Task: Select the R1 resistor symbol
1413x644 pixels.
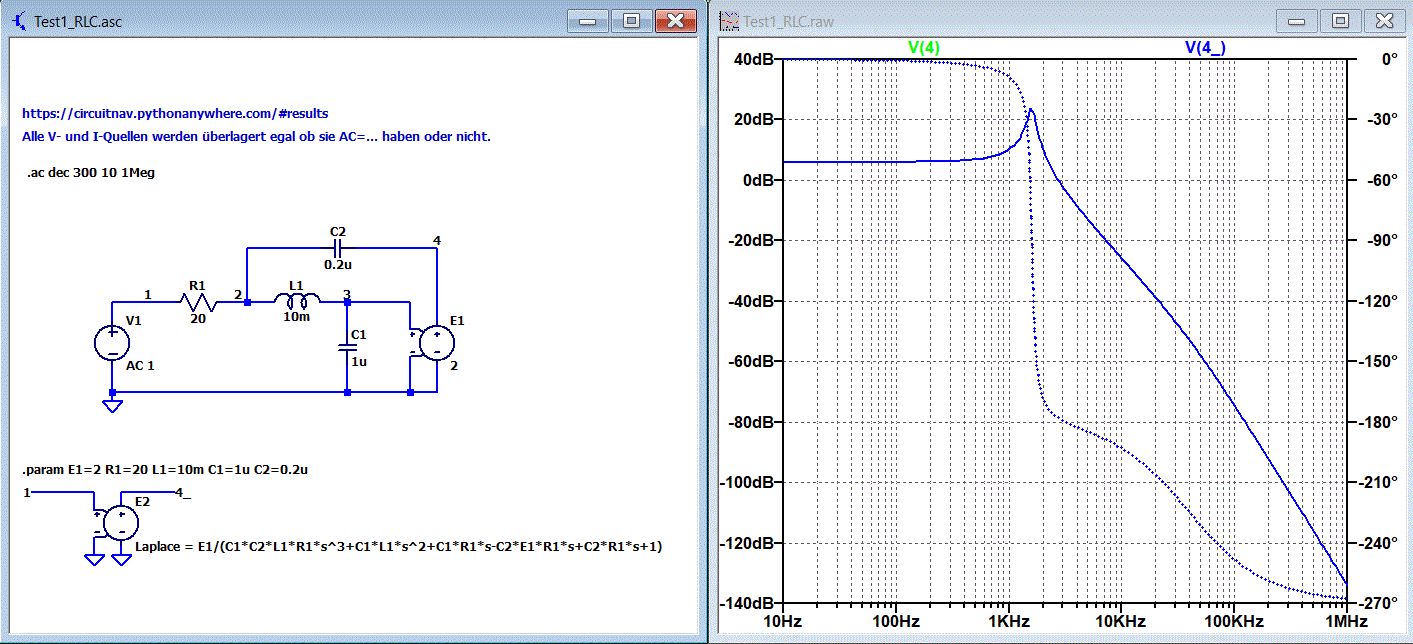Action: point(196,300)
